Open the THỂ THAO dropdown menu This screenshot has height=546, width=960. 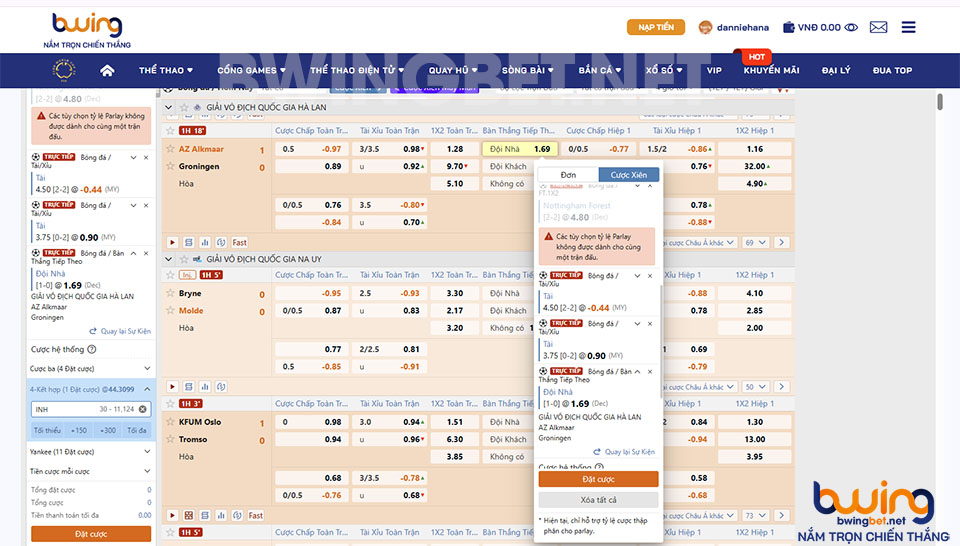pyautogui.click(x=166, y=70)
